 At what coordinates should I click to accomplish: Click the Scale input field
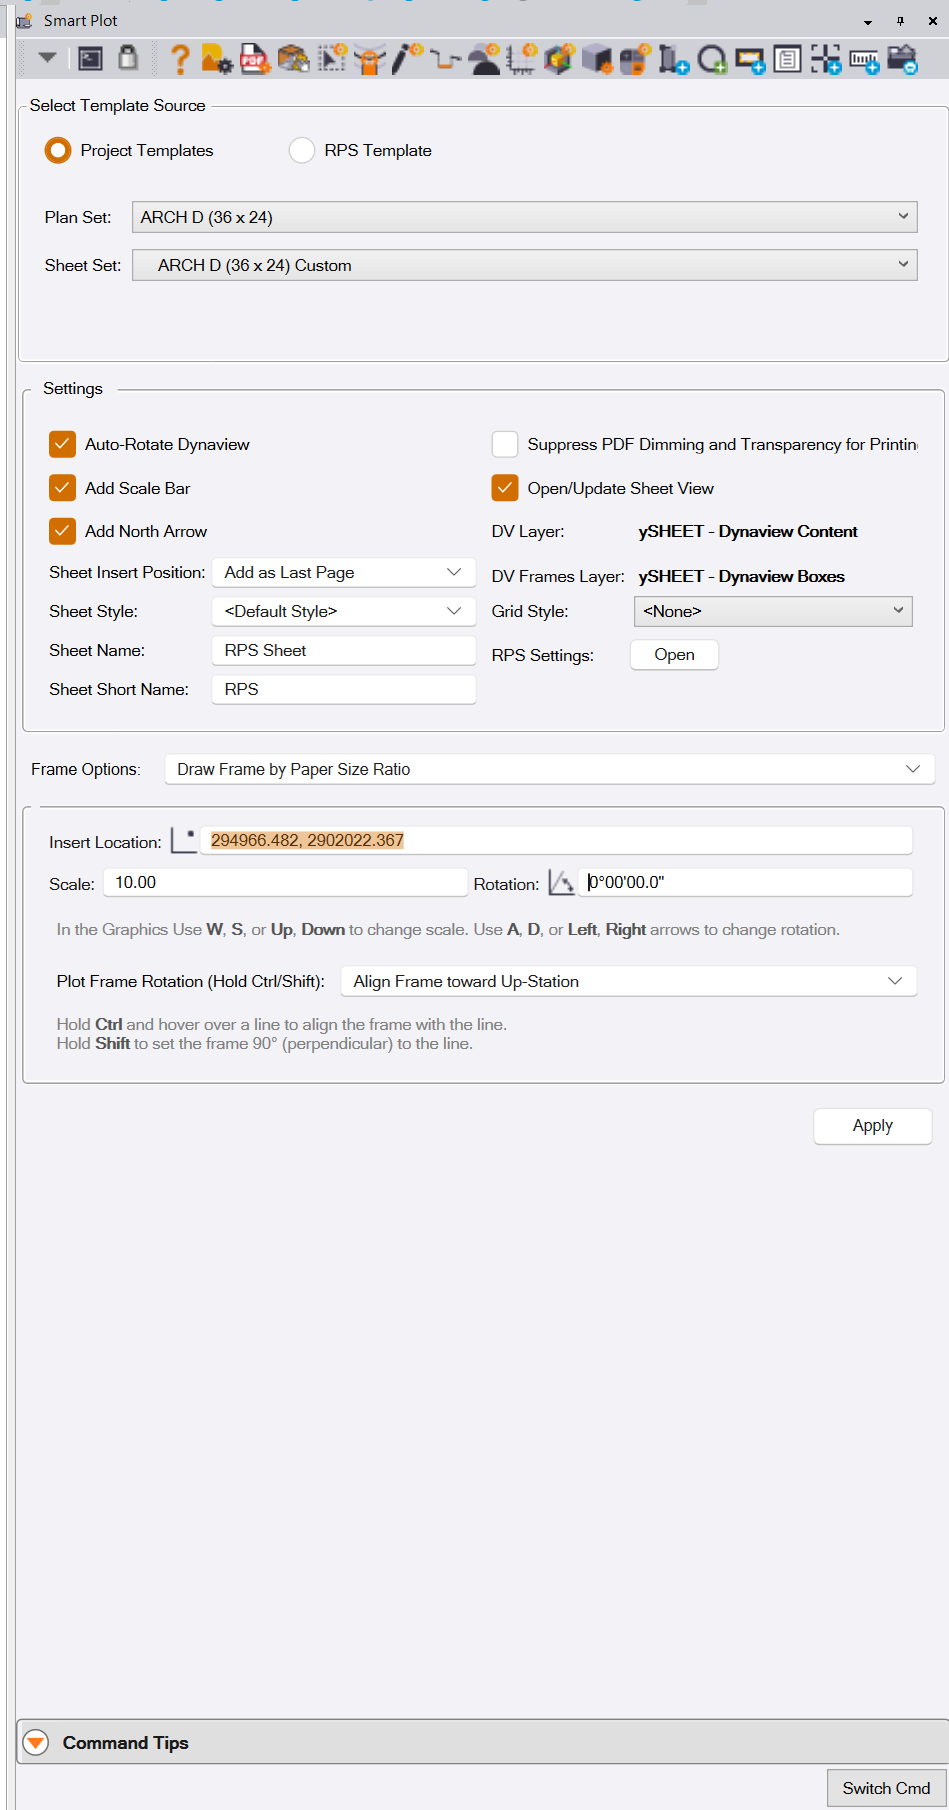pos(285,882)
